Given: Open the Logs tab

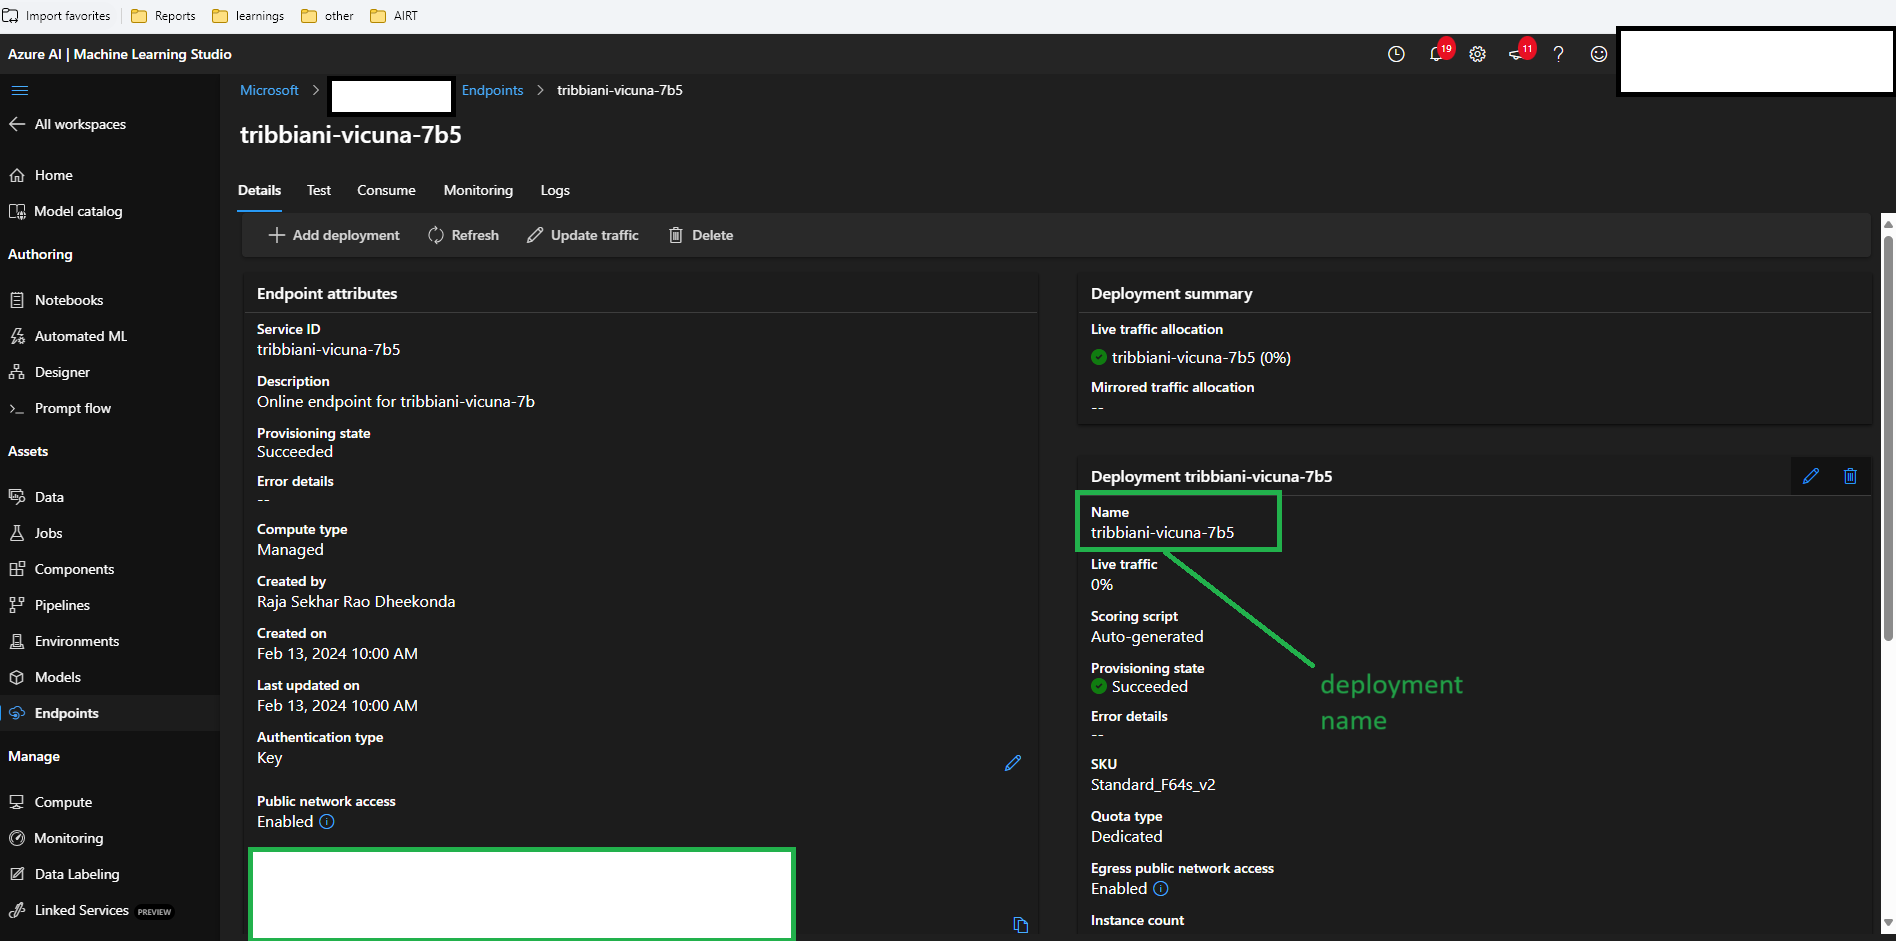Looking at the screenshot, I should point(554,190).
